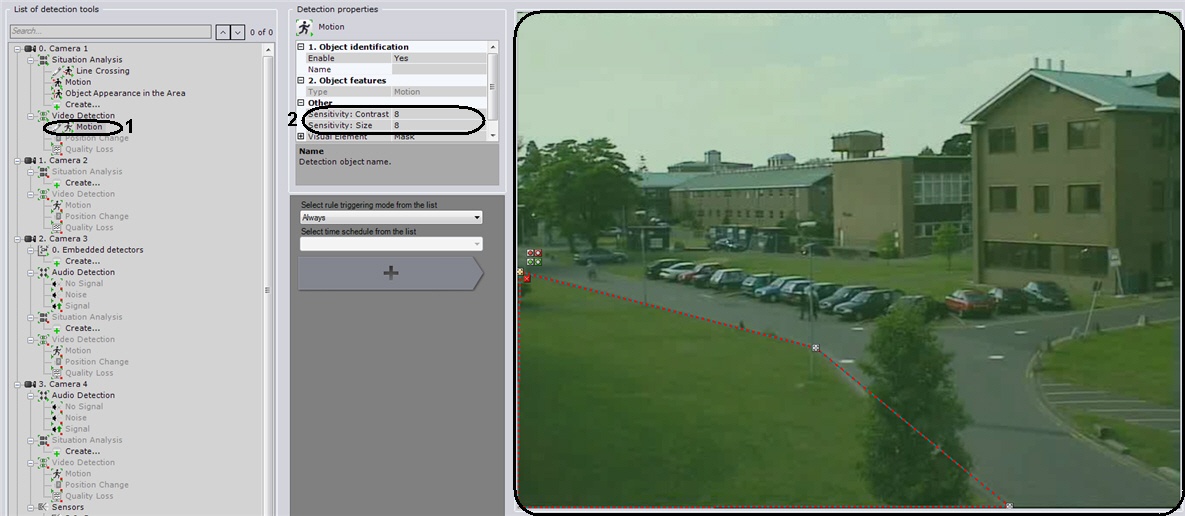Select Motion under Camera 1 Situation Analysis
The height and width of the screenshot is (516, 1185).
(78, 82)
